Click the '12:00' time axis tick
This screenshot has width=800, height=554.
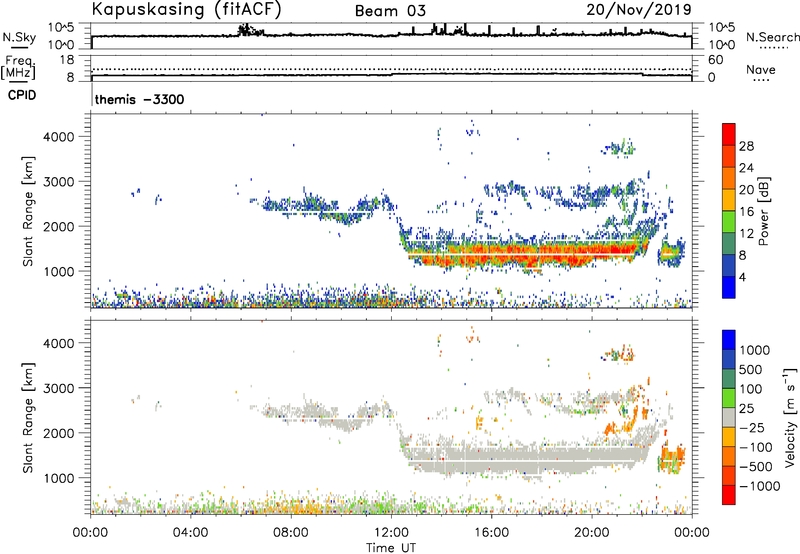(391, 533)
